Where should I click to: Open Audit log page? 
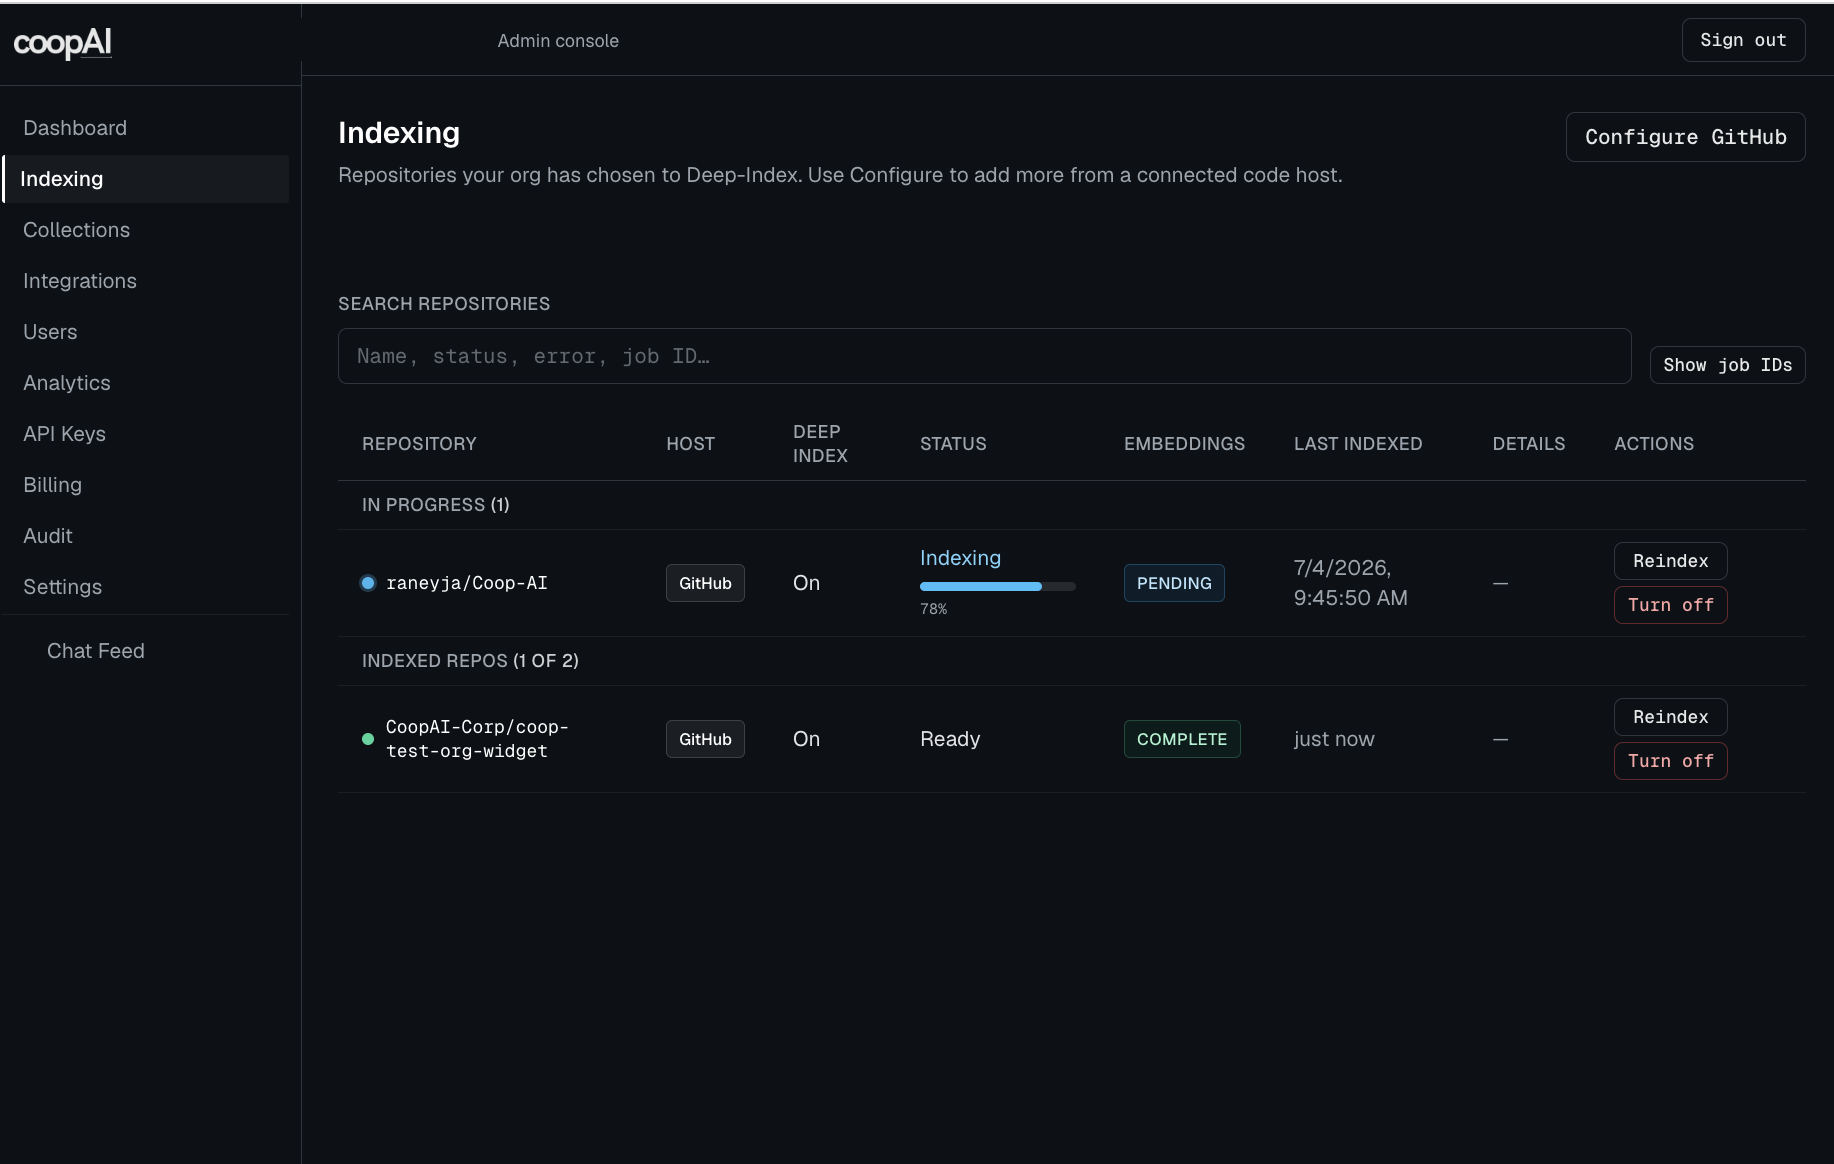tap(48, 536)
